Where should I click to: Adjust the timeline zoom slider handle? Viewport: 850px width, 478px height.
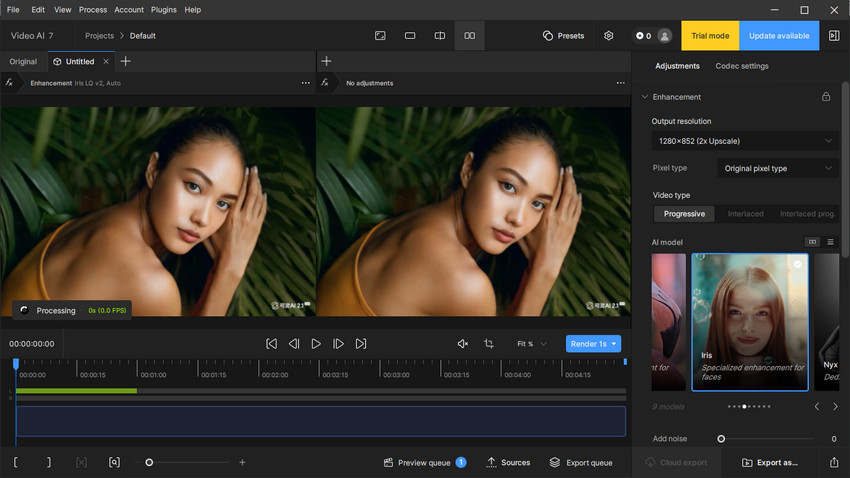point(149,462)
